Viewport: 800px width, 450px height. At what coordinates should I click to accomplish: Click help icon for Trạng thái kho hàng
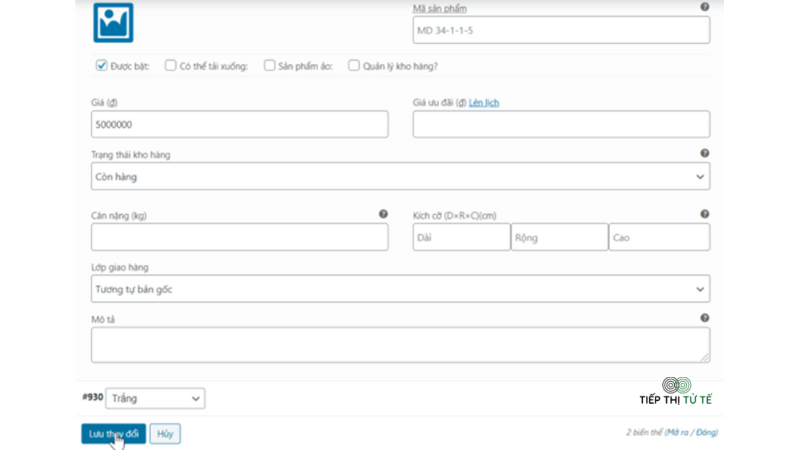705,153
